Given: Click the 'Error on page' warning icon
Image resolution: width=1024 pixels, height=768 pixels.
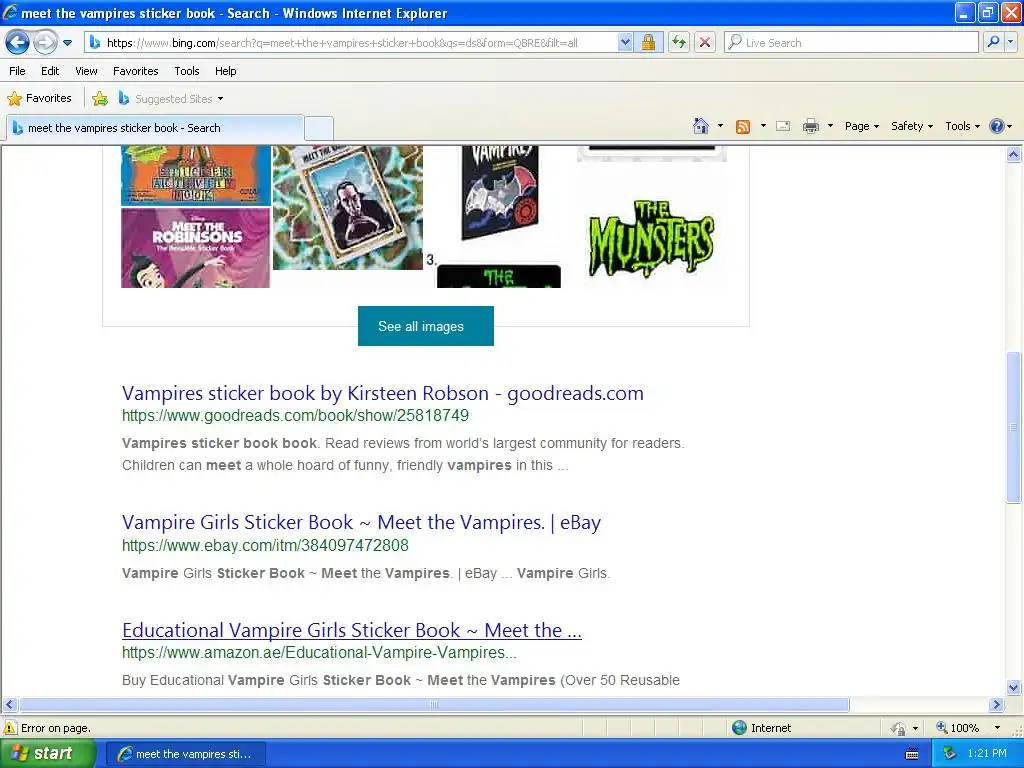Looking at the screenshot, I should (10, 728).
